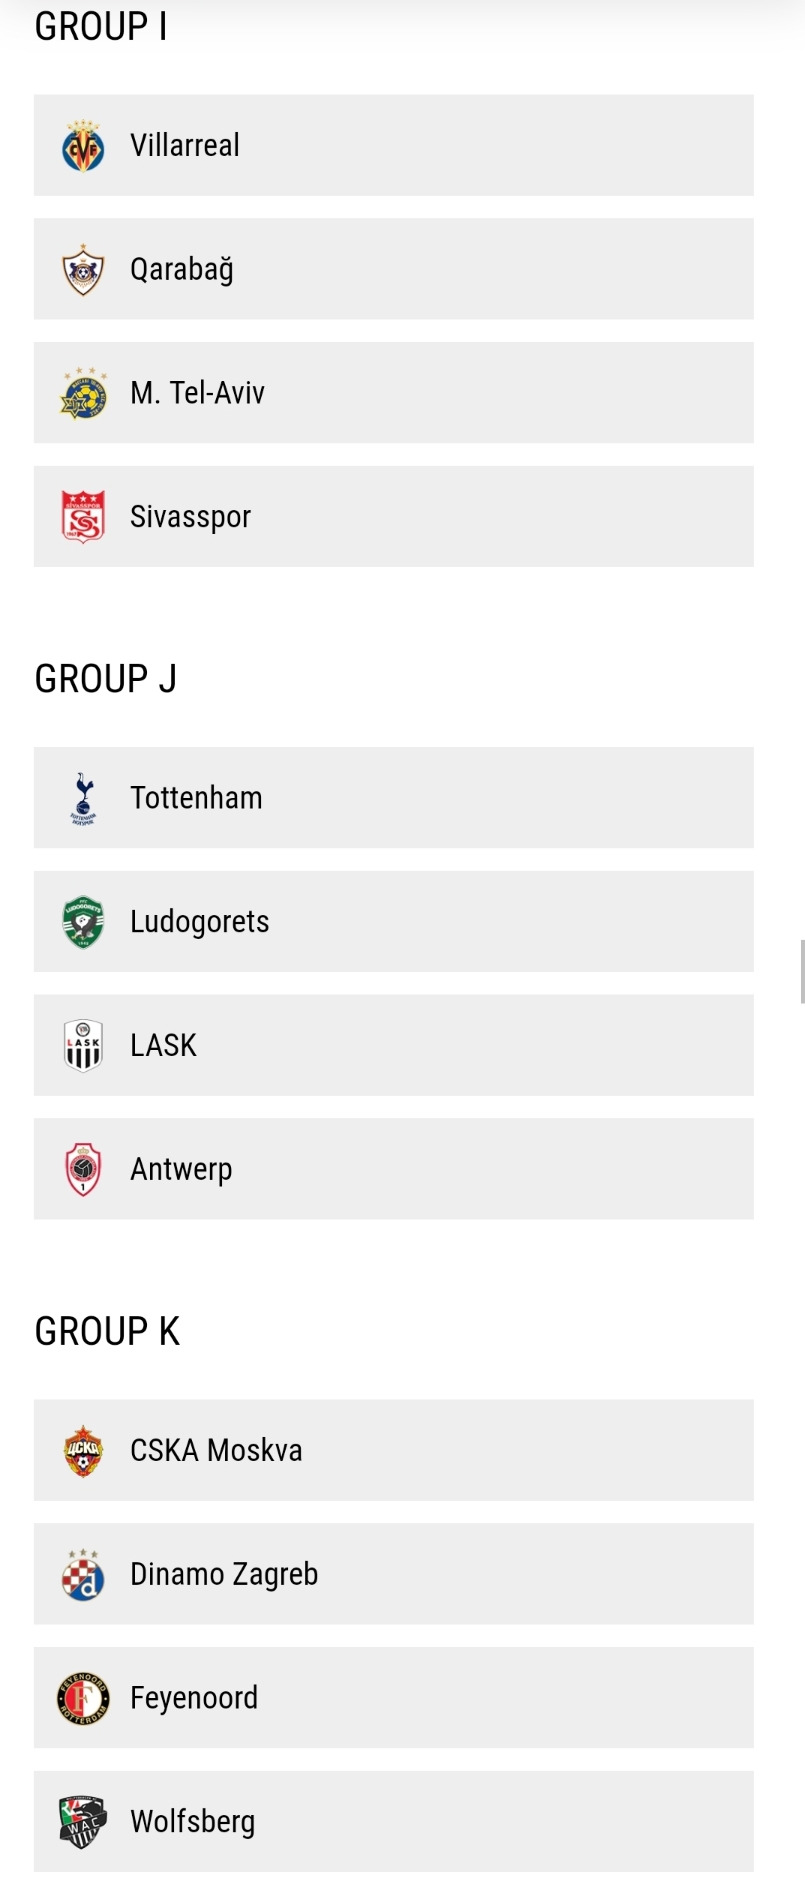Tap the CSKA Moskva crest

click(83, 1450)
